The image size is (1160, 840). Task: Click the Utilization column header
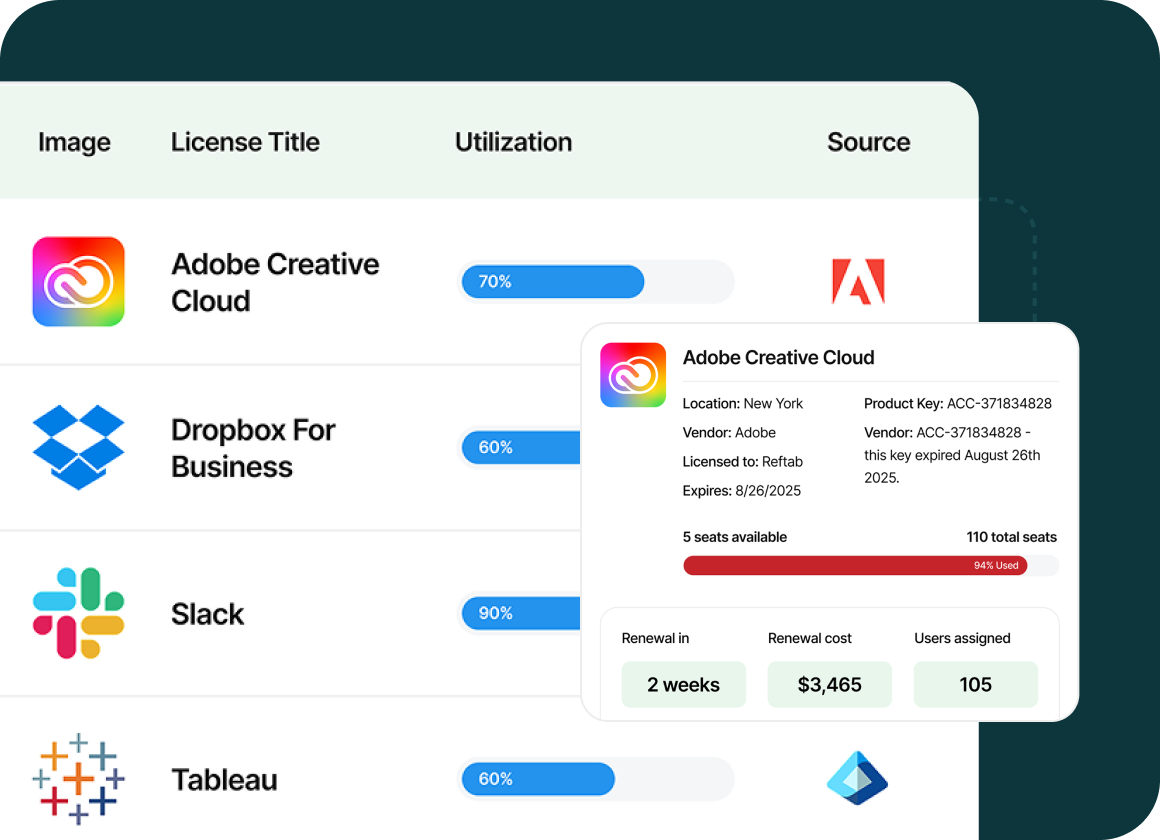point(513,142)
